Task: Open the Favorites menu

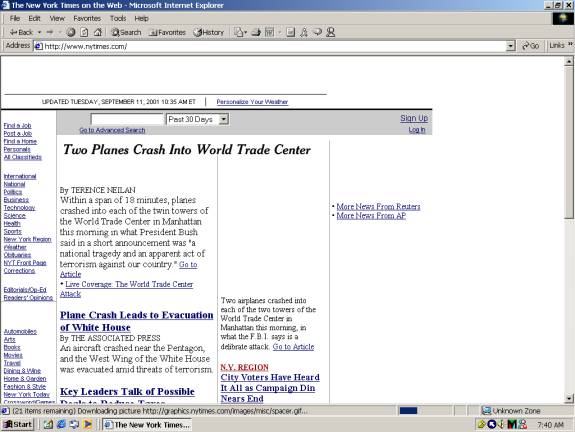Action: pyautogui.click(x=87, y=18)
